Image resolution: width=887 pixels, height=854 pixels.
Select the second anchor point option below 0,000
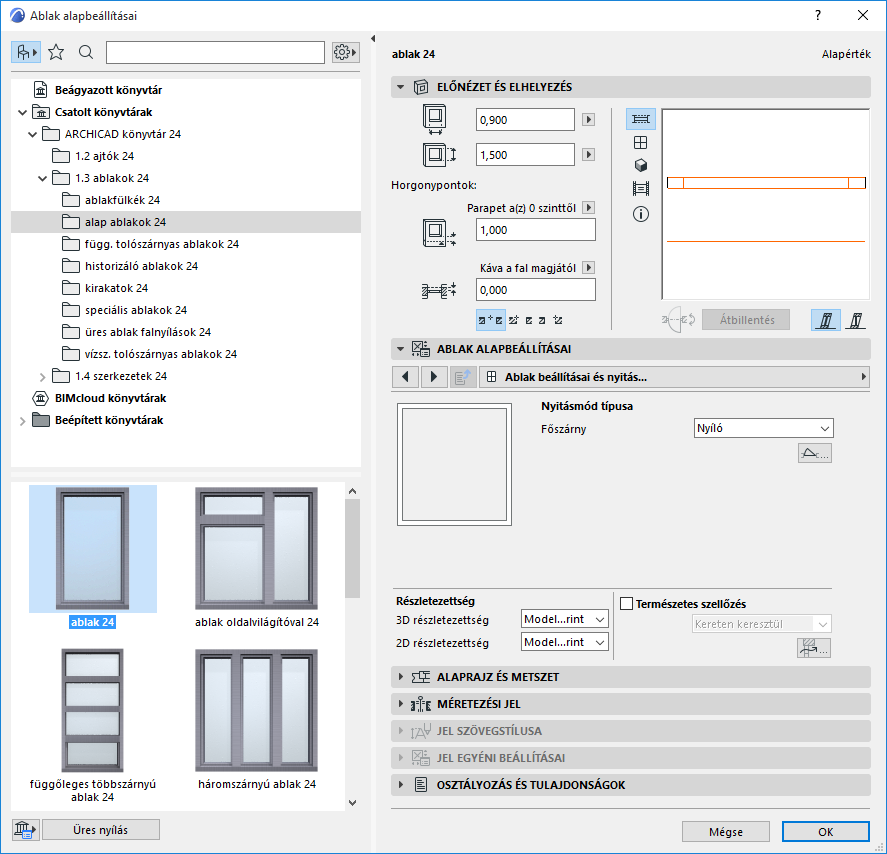512,319
